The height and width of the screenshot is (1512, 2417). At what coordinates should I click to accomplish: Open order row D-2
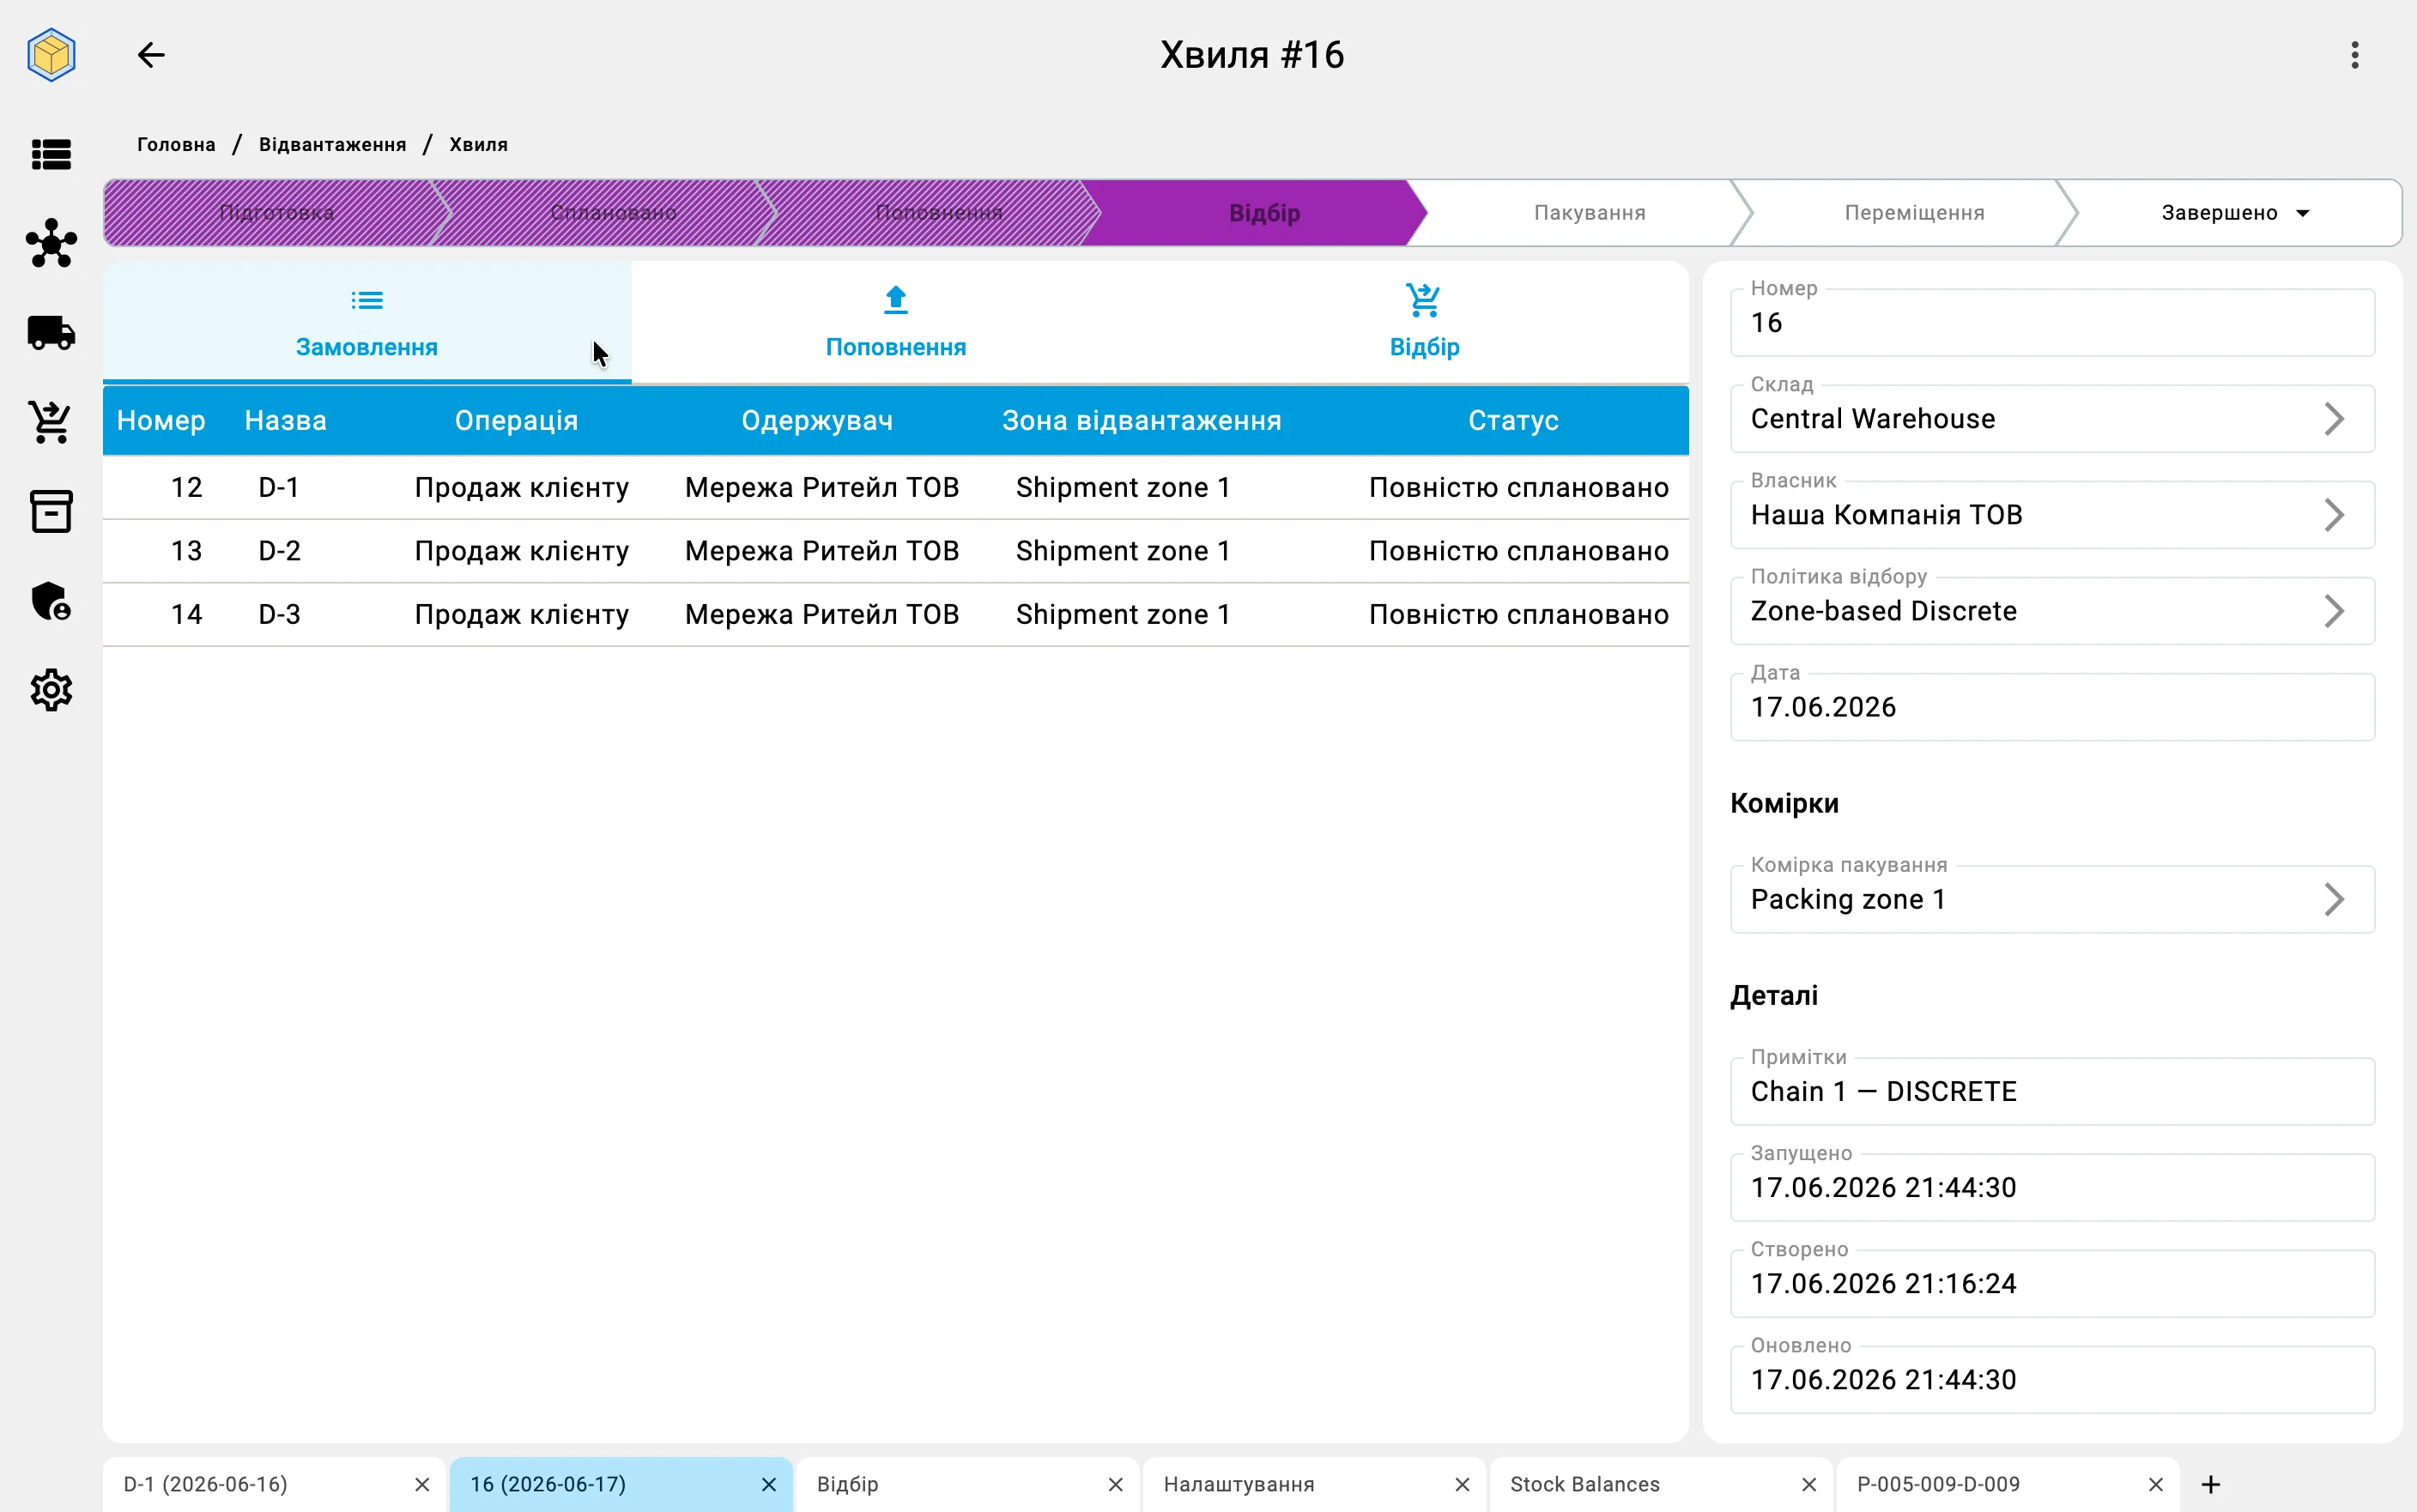pyautogui.click(x=896, y=551)
